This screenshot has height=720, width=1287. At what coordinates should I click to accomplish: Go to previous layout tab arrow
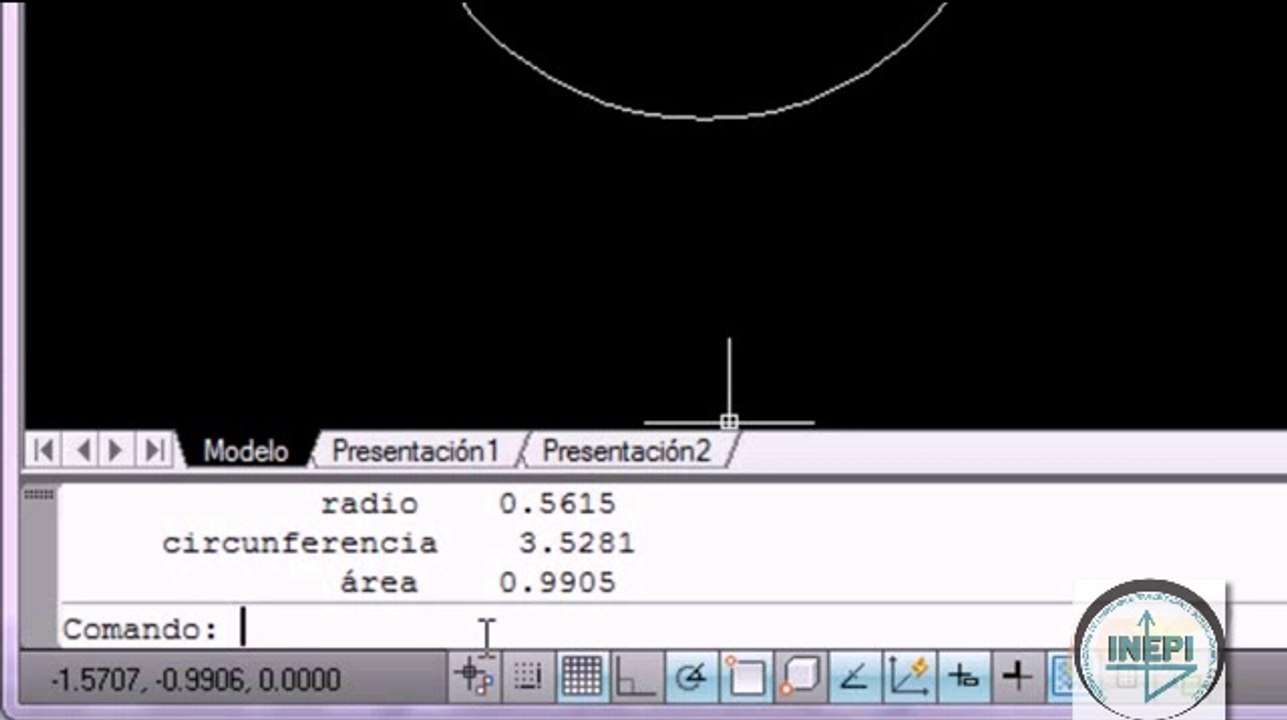tap(82, 450)
